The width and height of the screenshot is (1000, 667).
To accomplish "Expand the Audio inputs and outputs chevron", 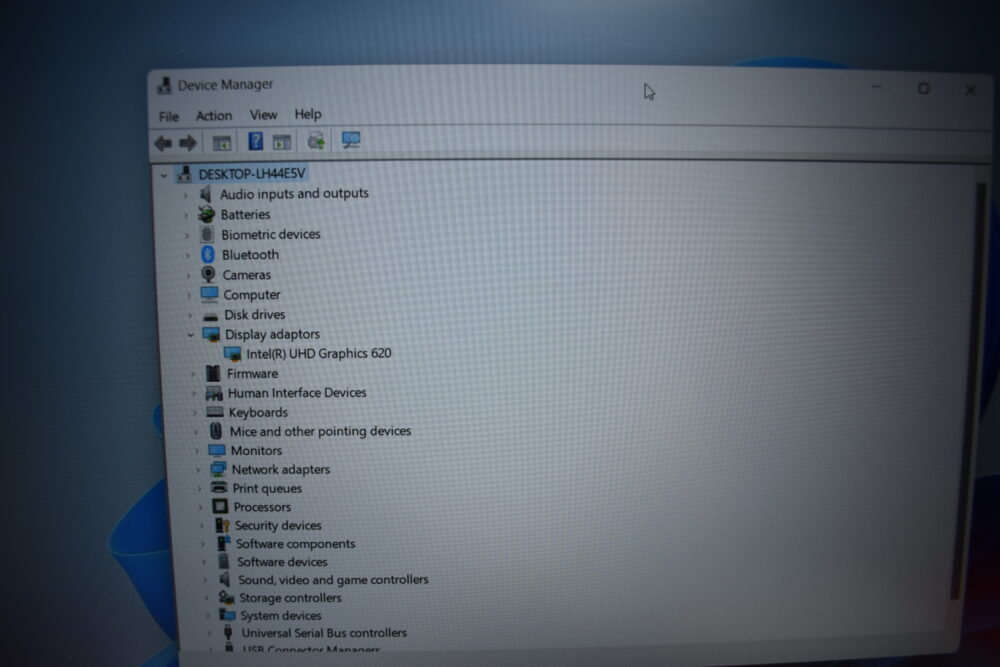I will coord(186,195).
